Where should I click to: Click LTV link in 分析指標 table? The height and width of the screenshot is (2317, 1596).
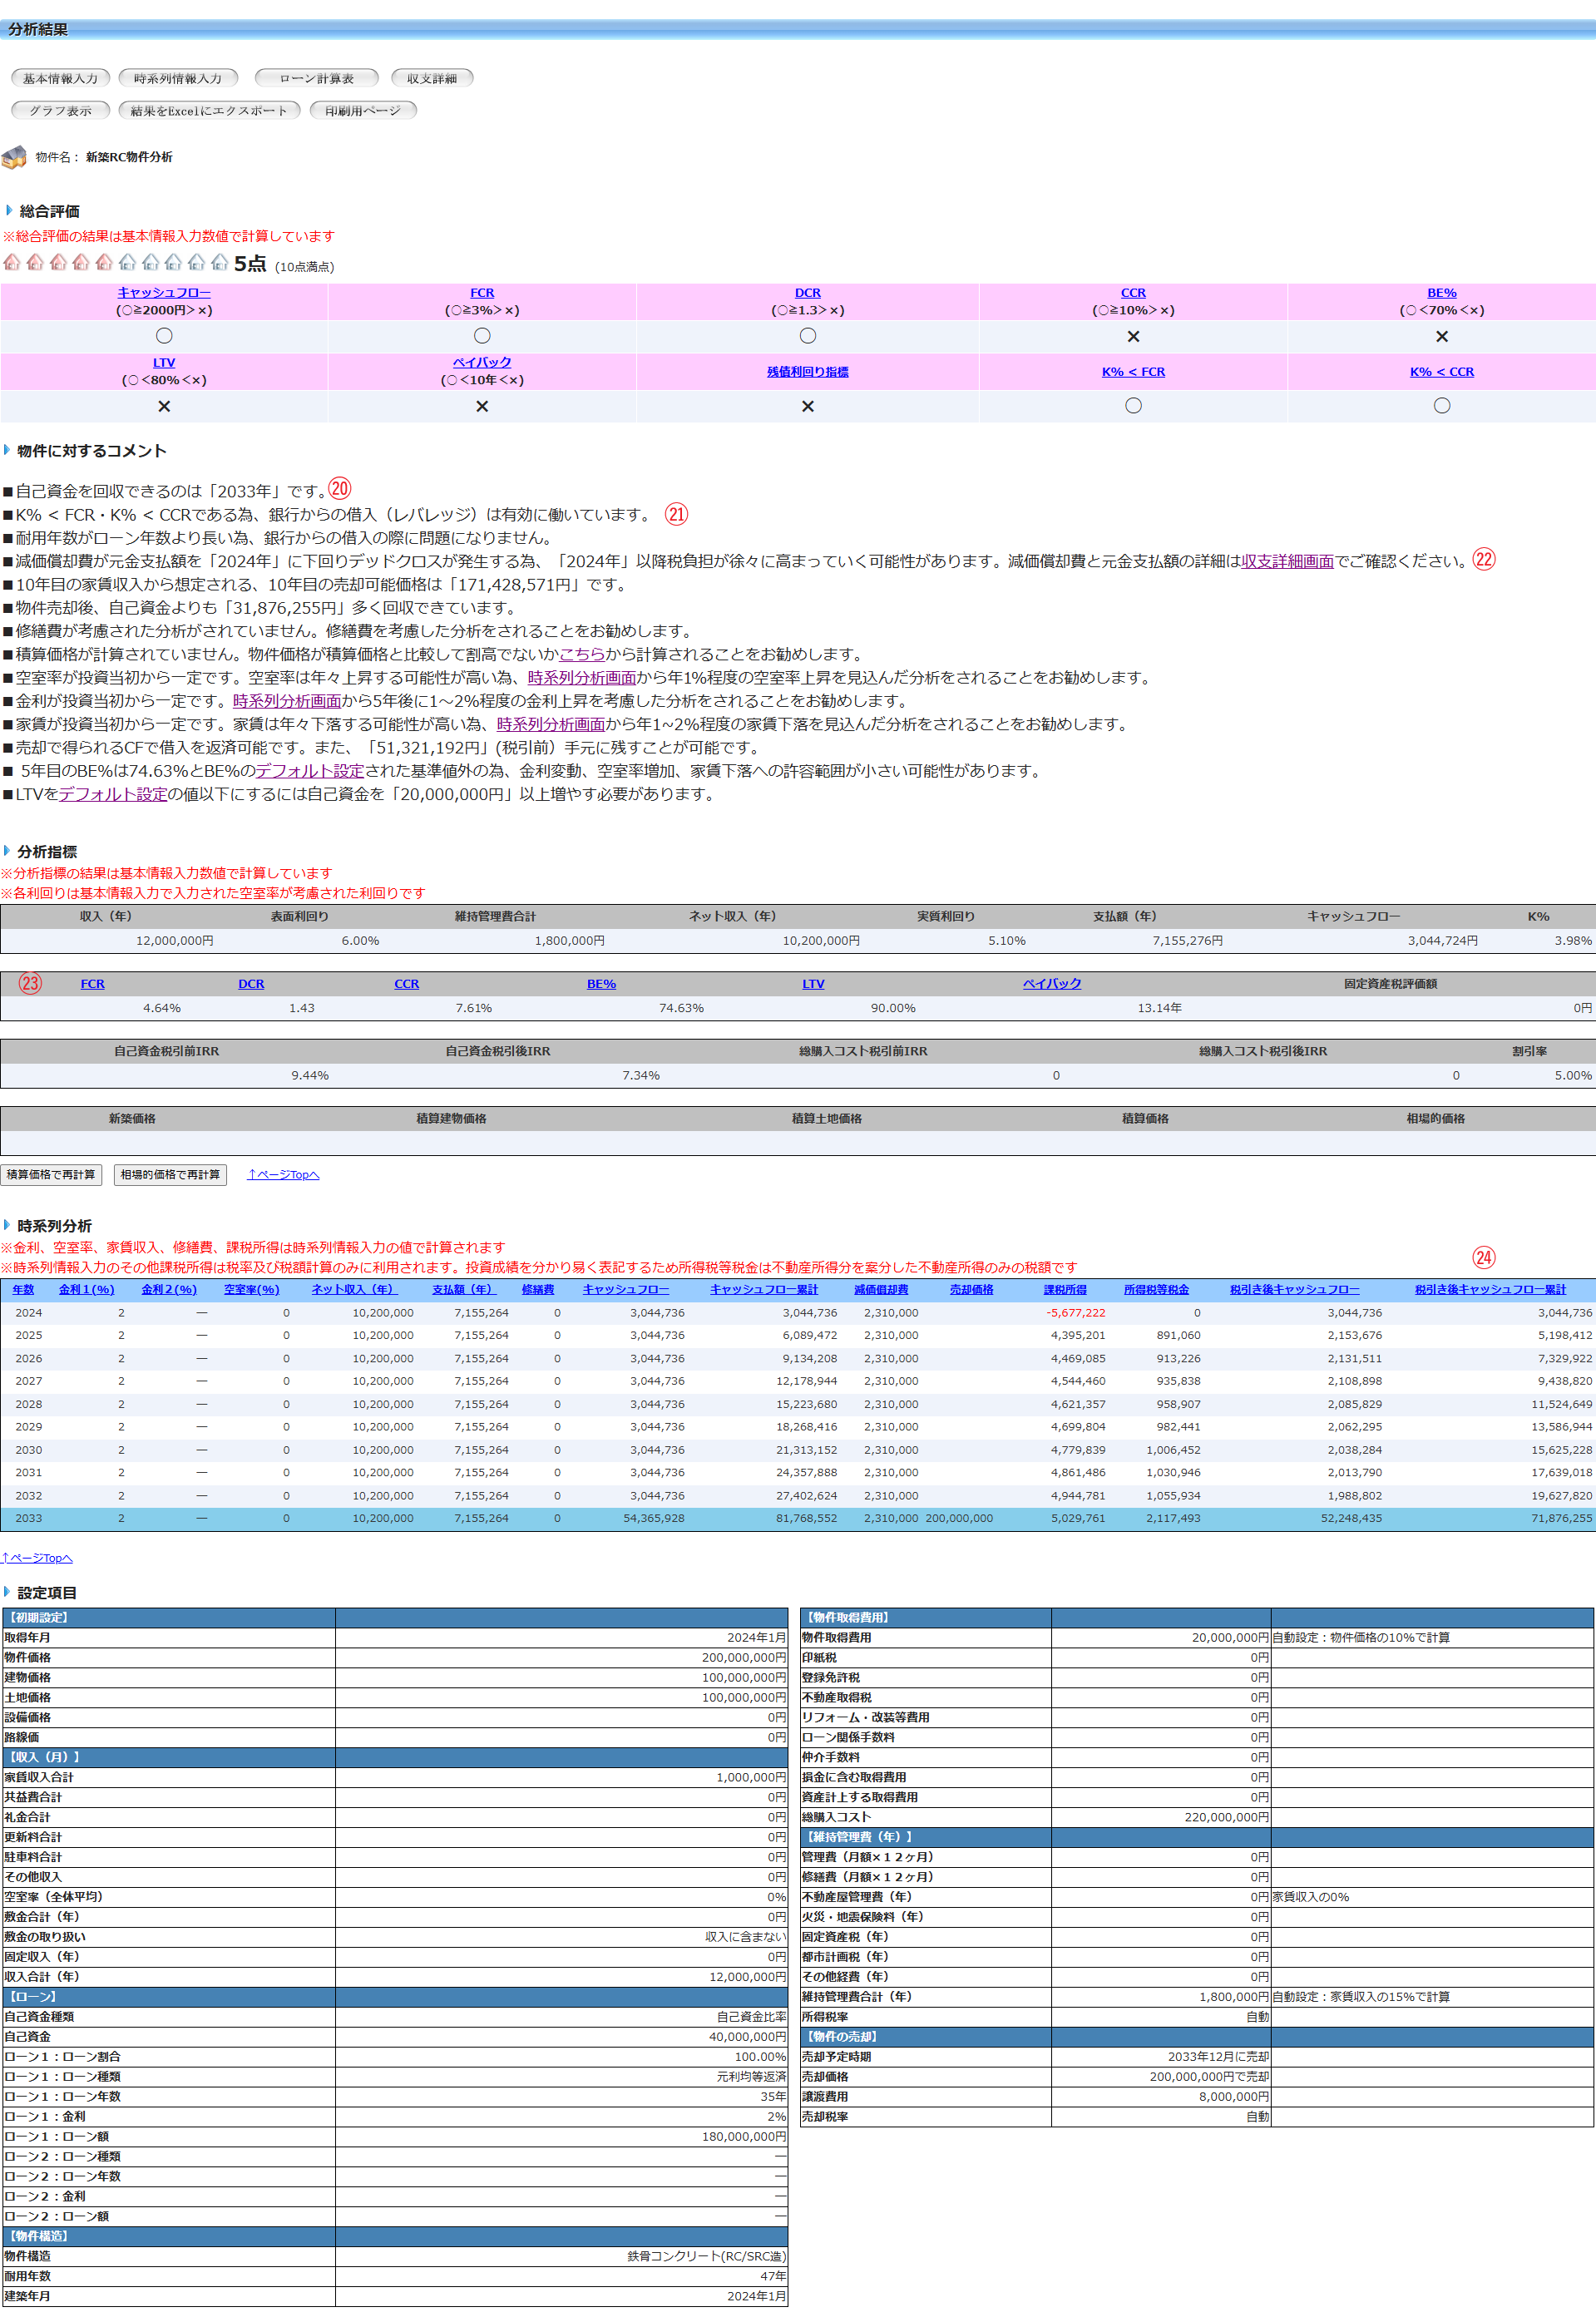813,984
